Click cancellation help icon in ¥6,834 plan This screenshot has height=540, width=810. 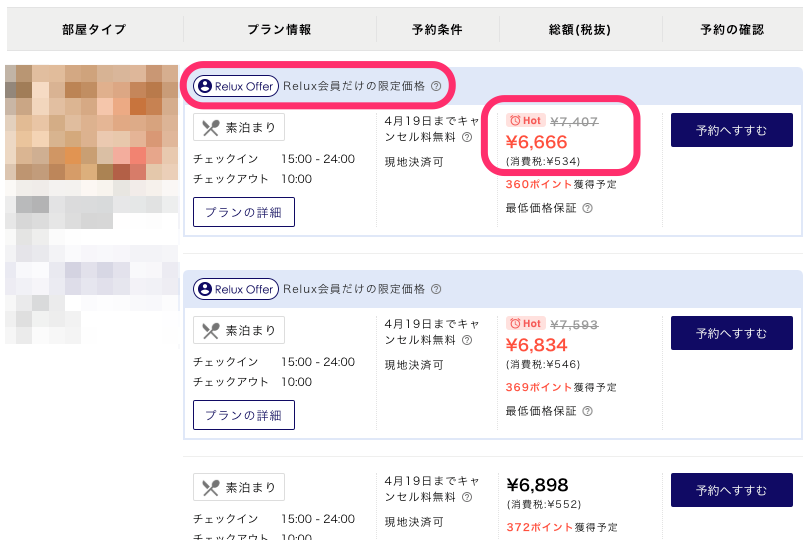point(467,340)
